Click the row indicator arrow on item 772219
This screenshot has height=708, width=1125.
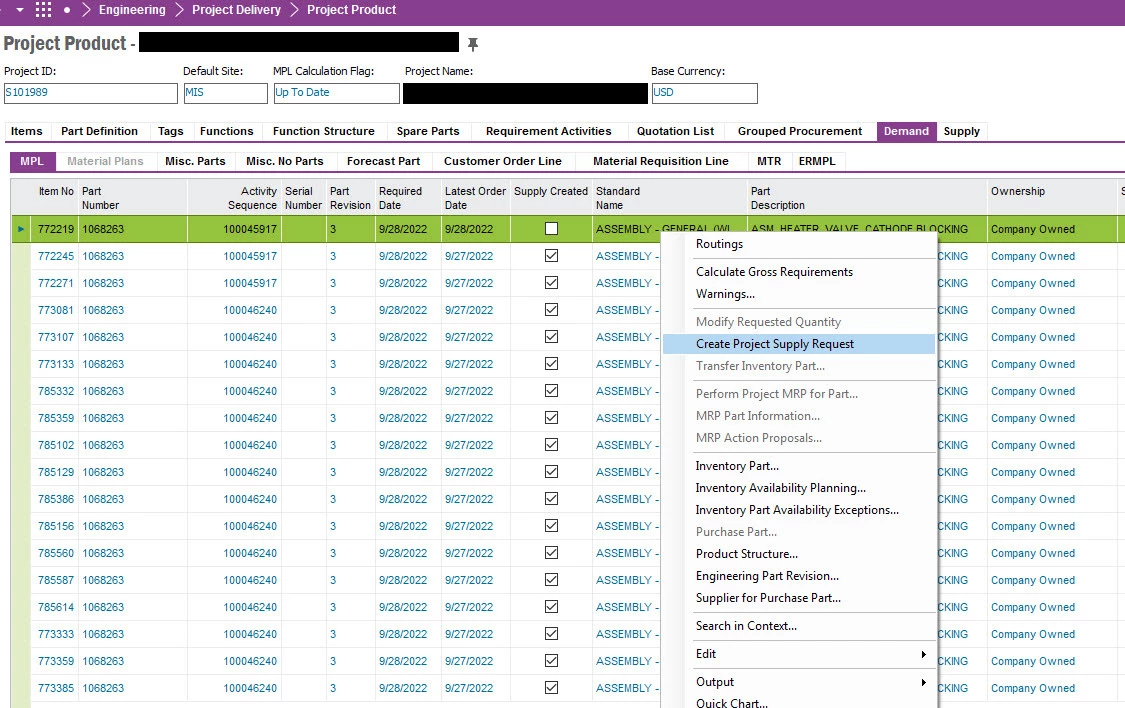(x=21, y=230)
